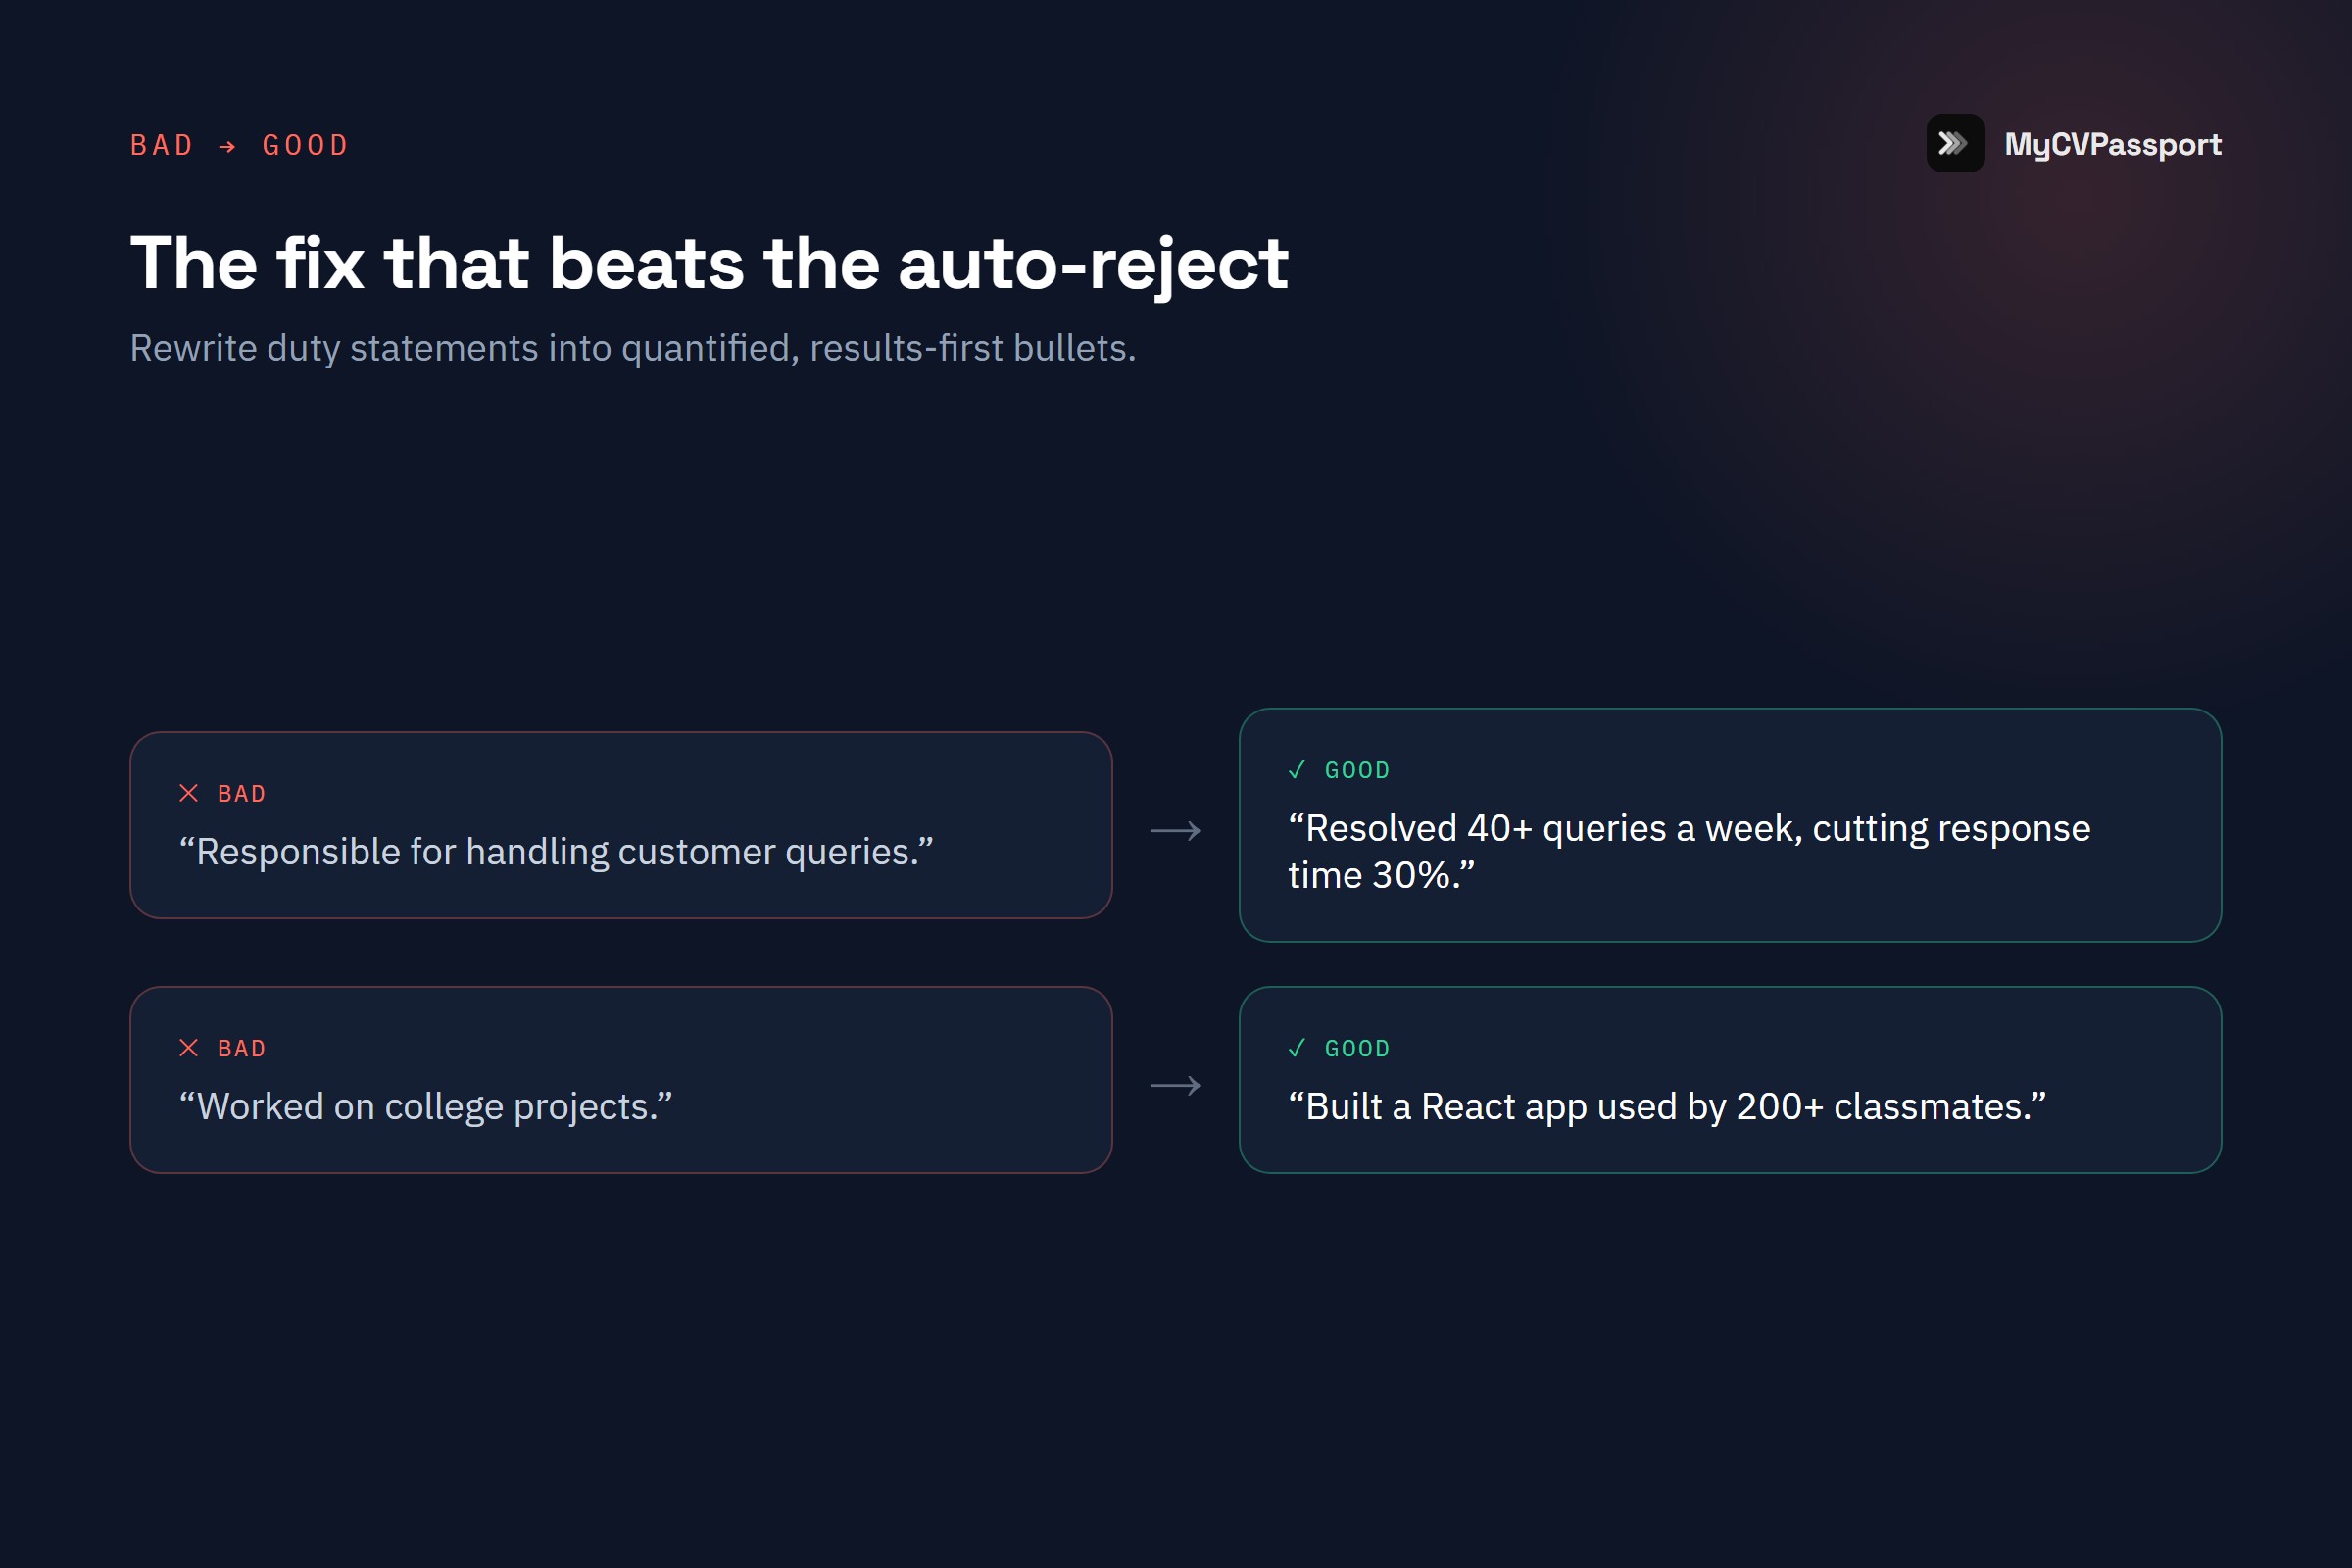Viewport: 2352px width, 1568px height.
Task: Click the red X icon on first BAD card
Action: (x=188, y=793)
